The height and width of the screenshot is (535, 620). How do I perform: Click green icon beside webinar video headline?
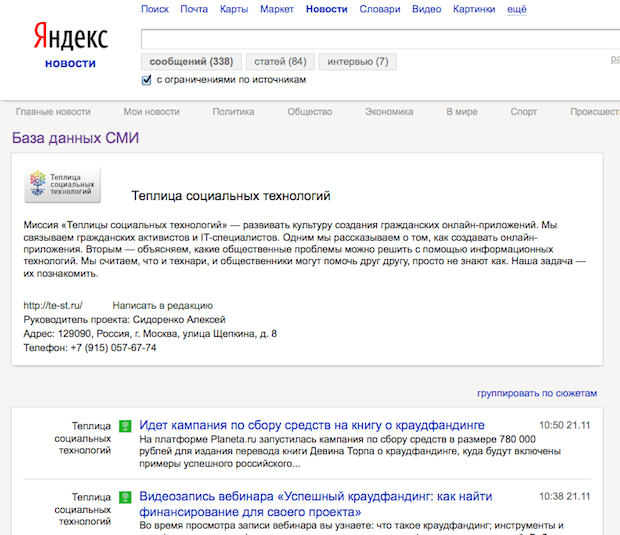(x=126, y=497)
